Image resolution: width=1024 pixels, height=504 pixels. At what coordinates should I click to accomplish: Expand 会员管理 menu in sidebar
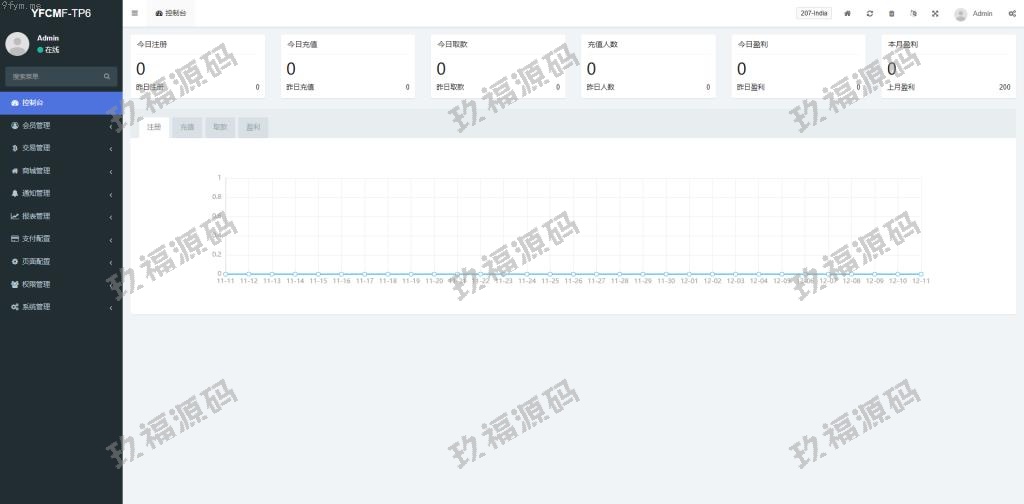[x=61, y=125]
